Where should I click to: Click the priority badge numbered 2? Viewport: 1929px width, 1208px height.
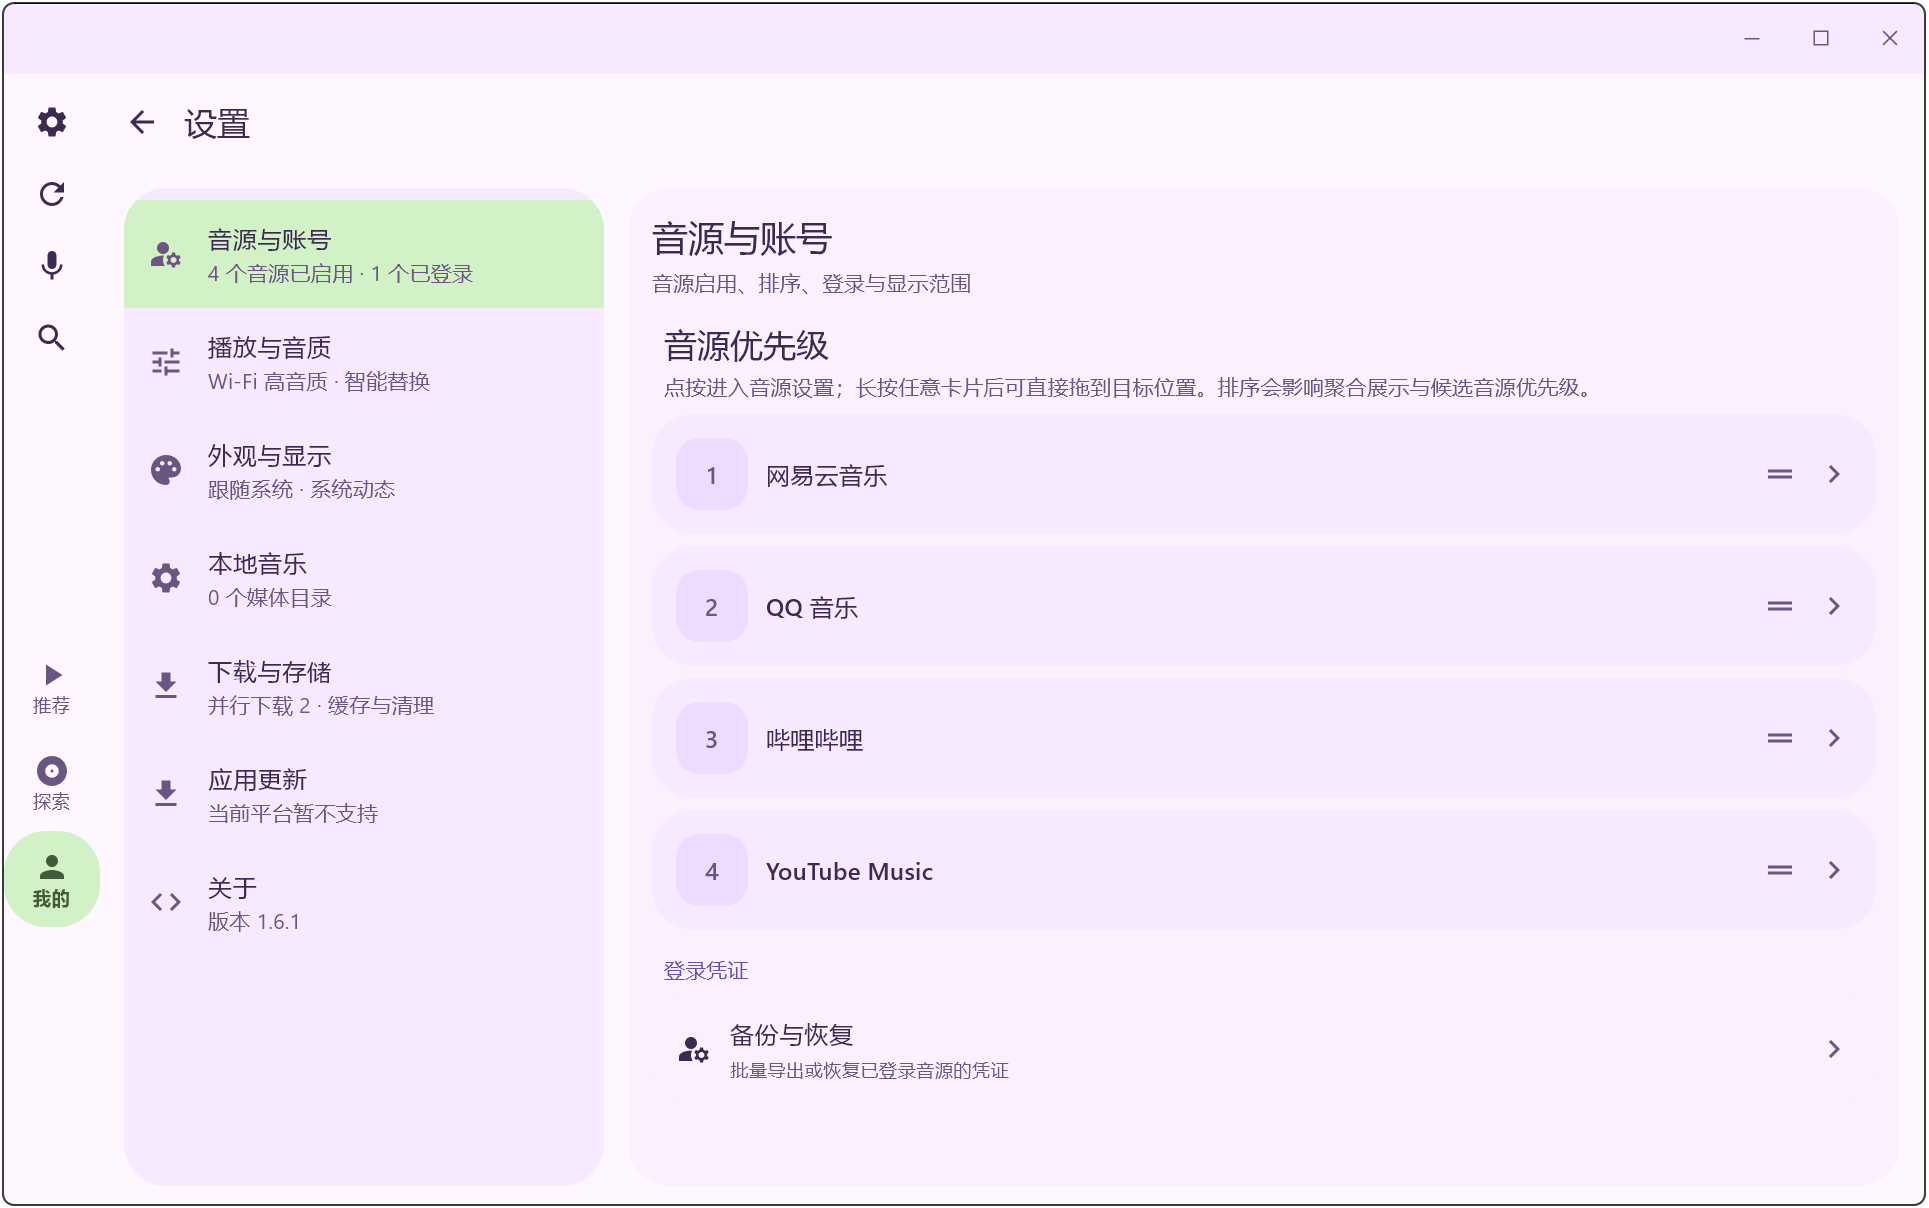coord(712,607)
